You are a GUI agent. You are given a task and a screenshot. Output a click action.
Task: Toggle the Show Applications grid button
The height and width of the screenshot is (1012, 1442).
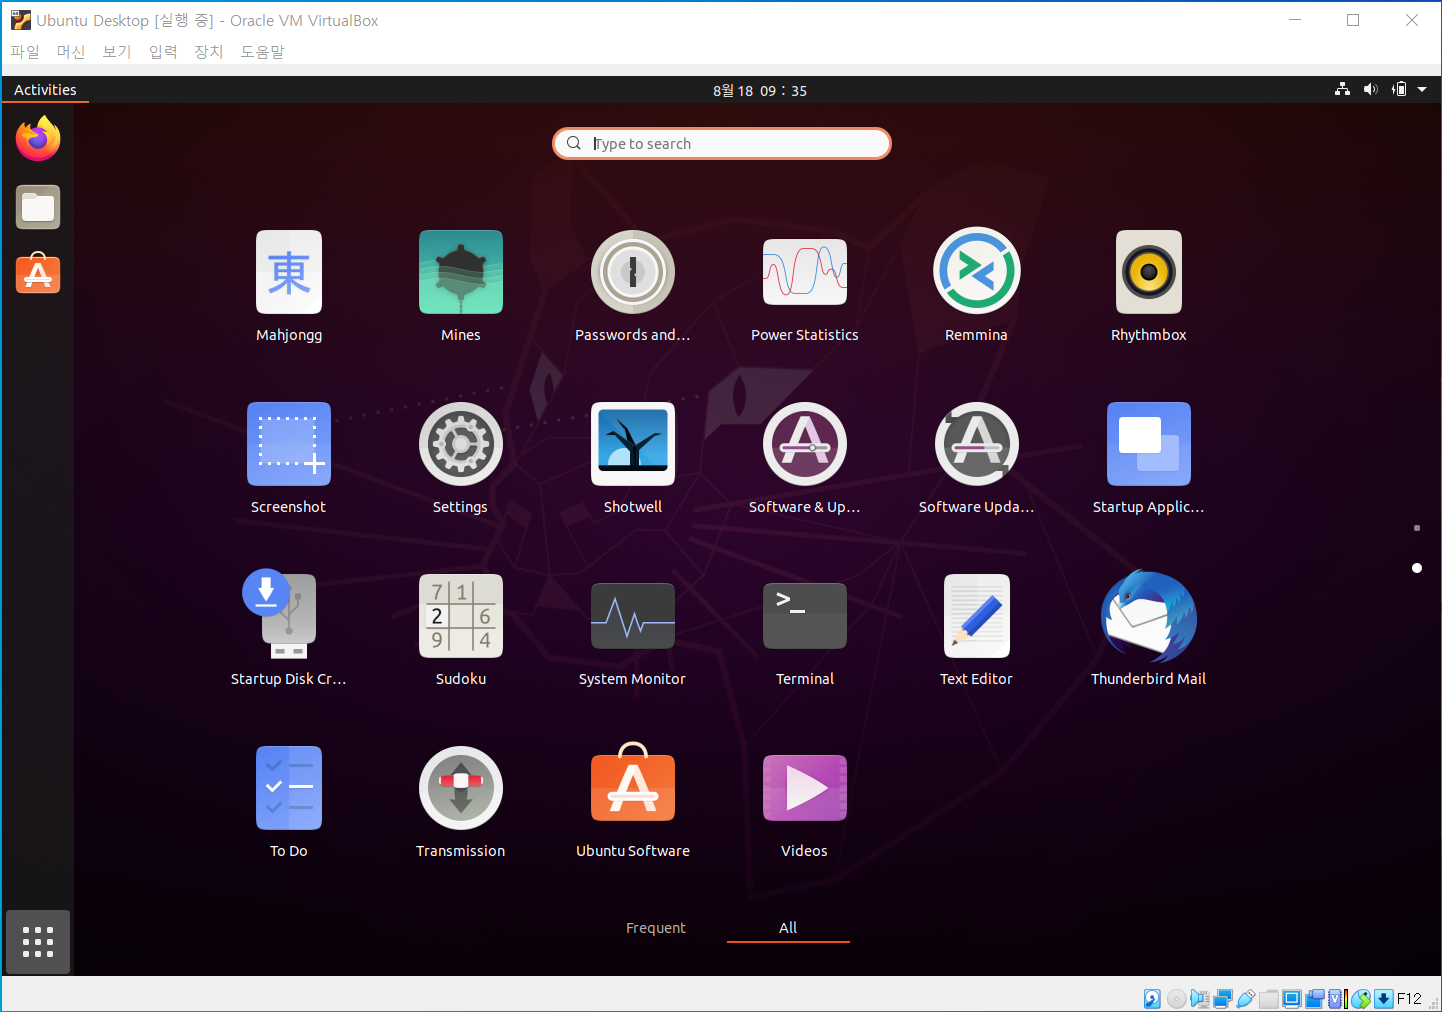(38, 942)
